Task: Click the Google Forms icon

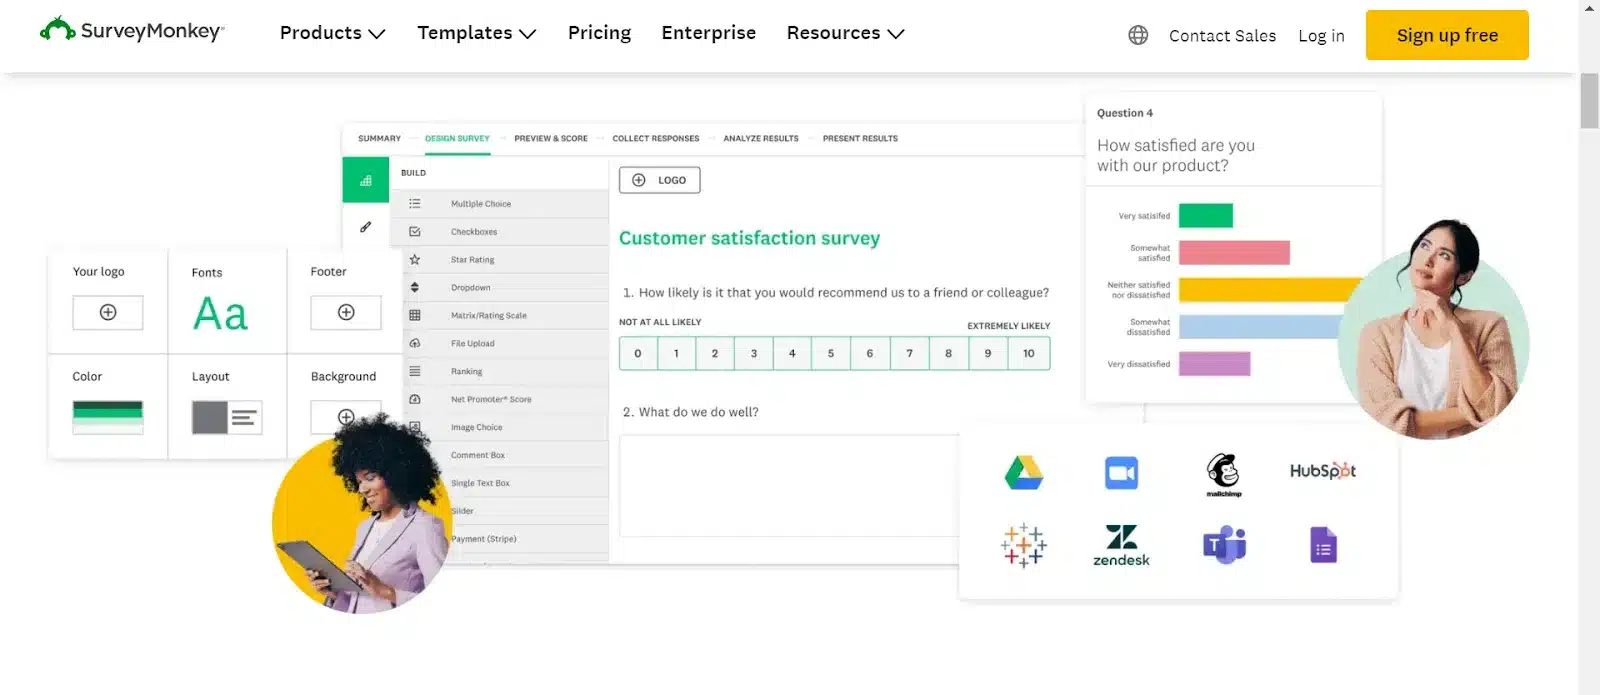Action: tap(1323, 545)
